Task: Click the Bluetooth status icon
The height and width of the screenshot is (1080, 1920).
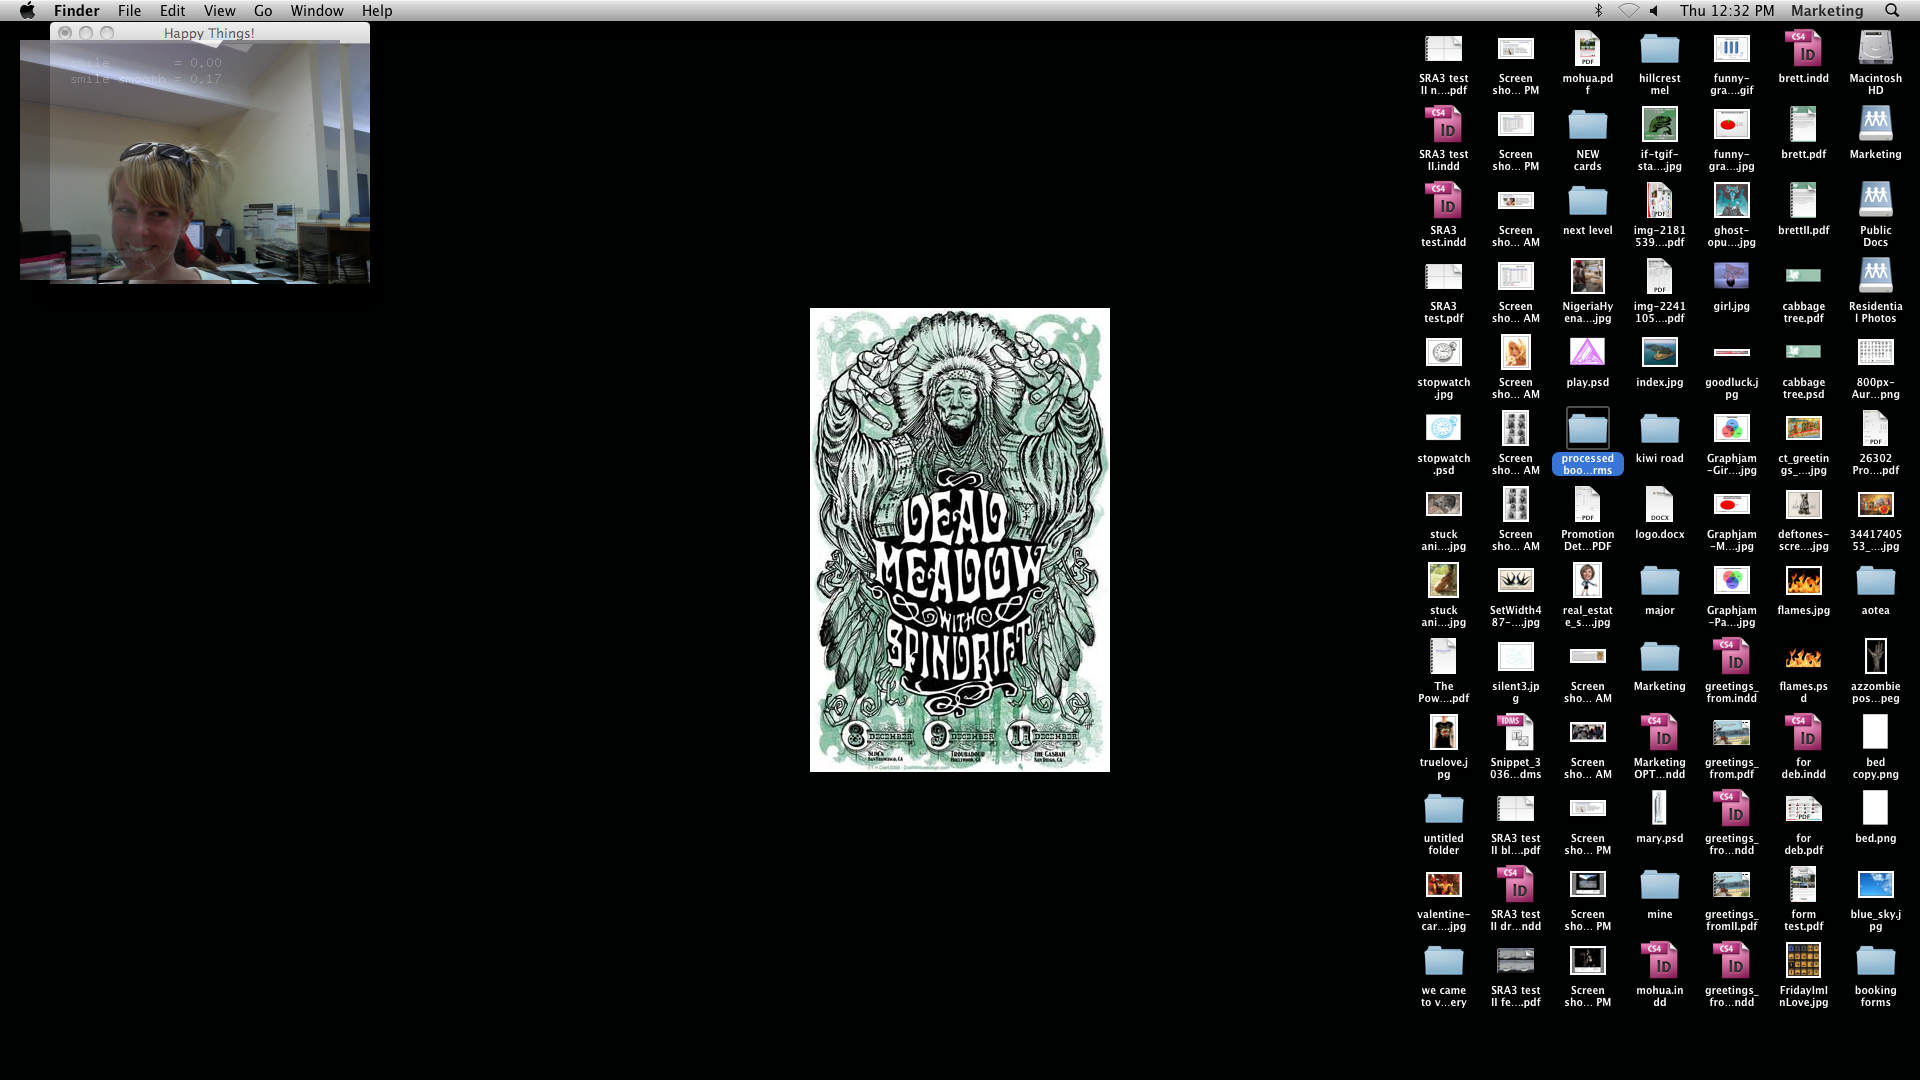Action: 1598,10
